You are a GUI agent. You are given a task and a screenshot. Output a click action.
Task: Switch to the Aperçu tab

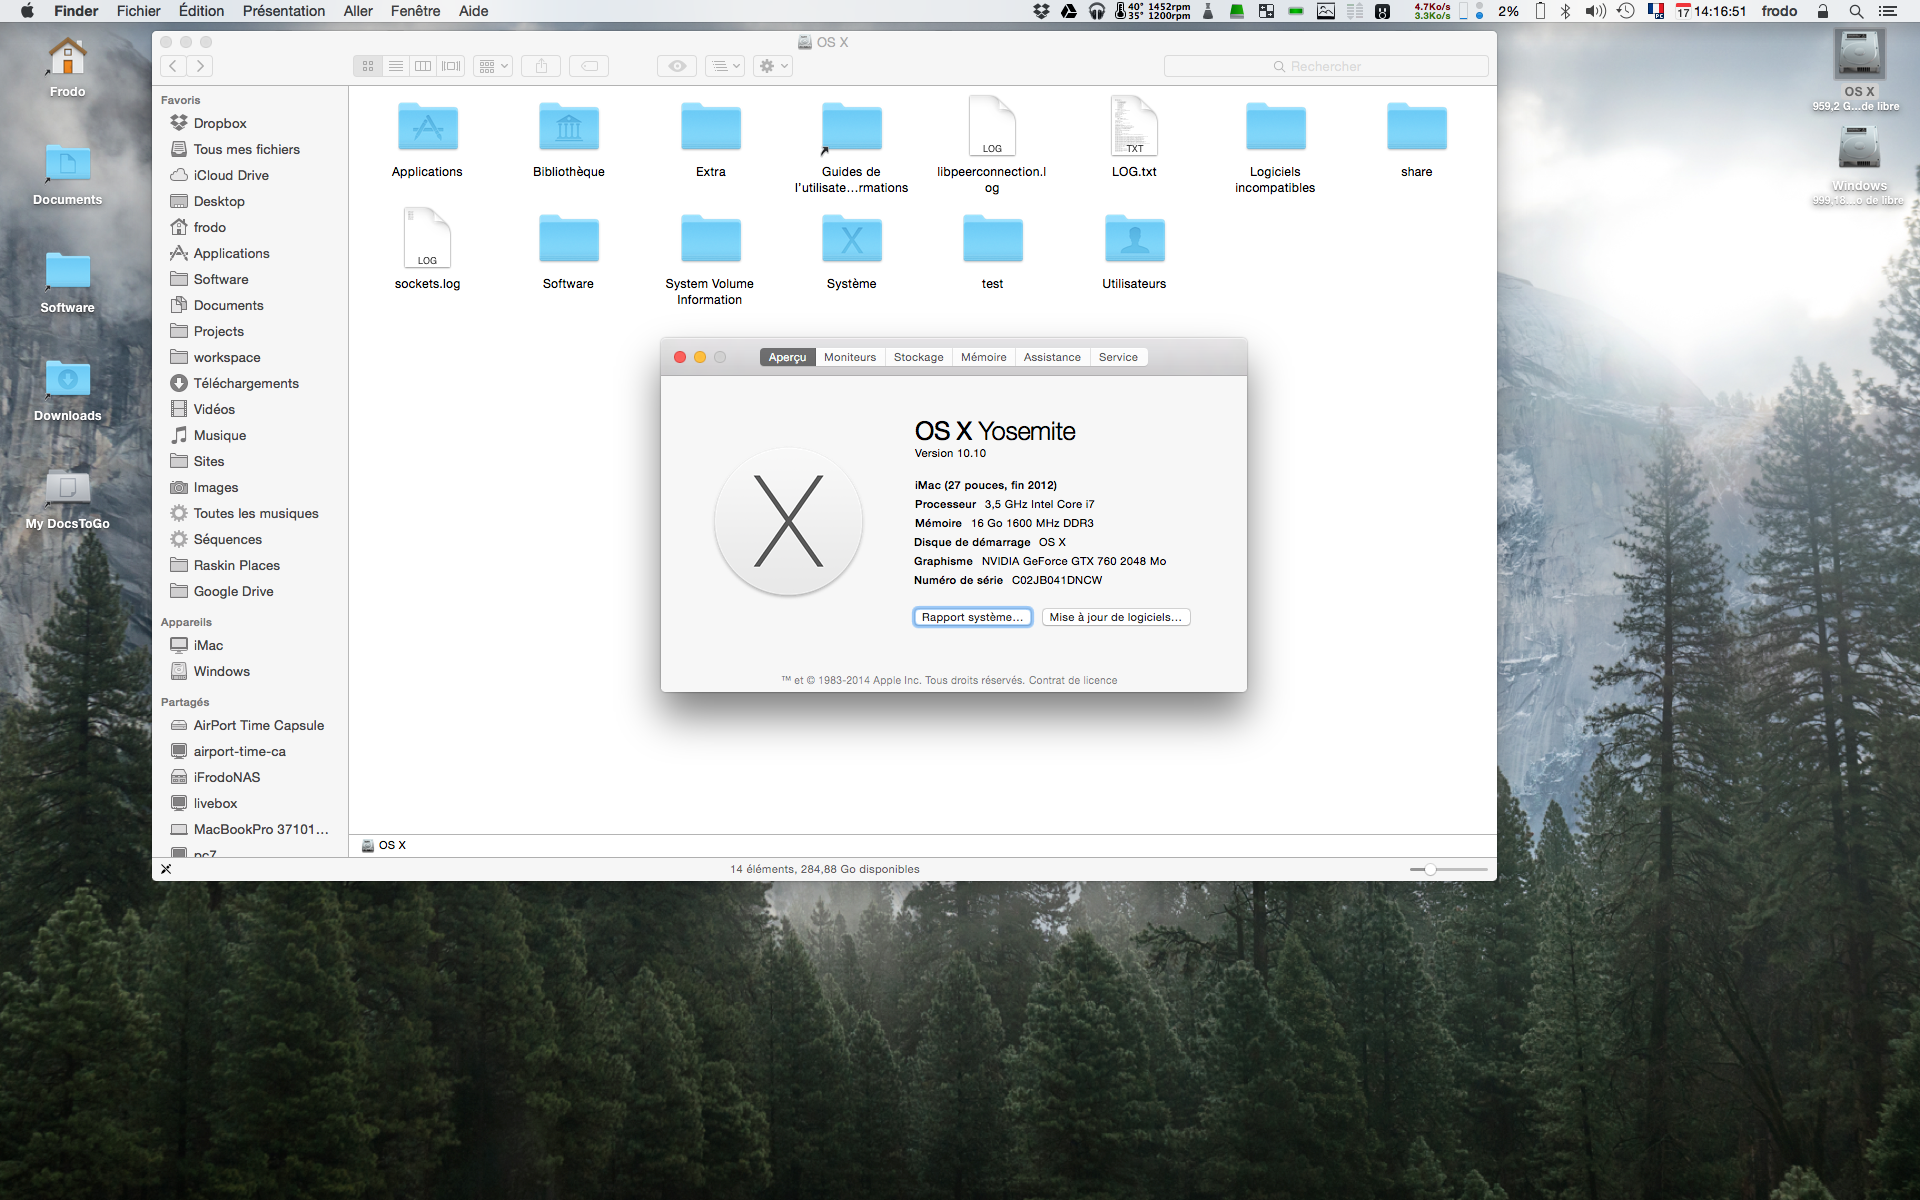point(788,357)
